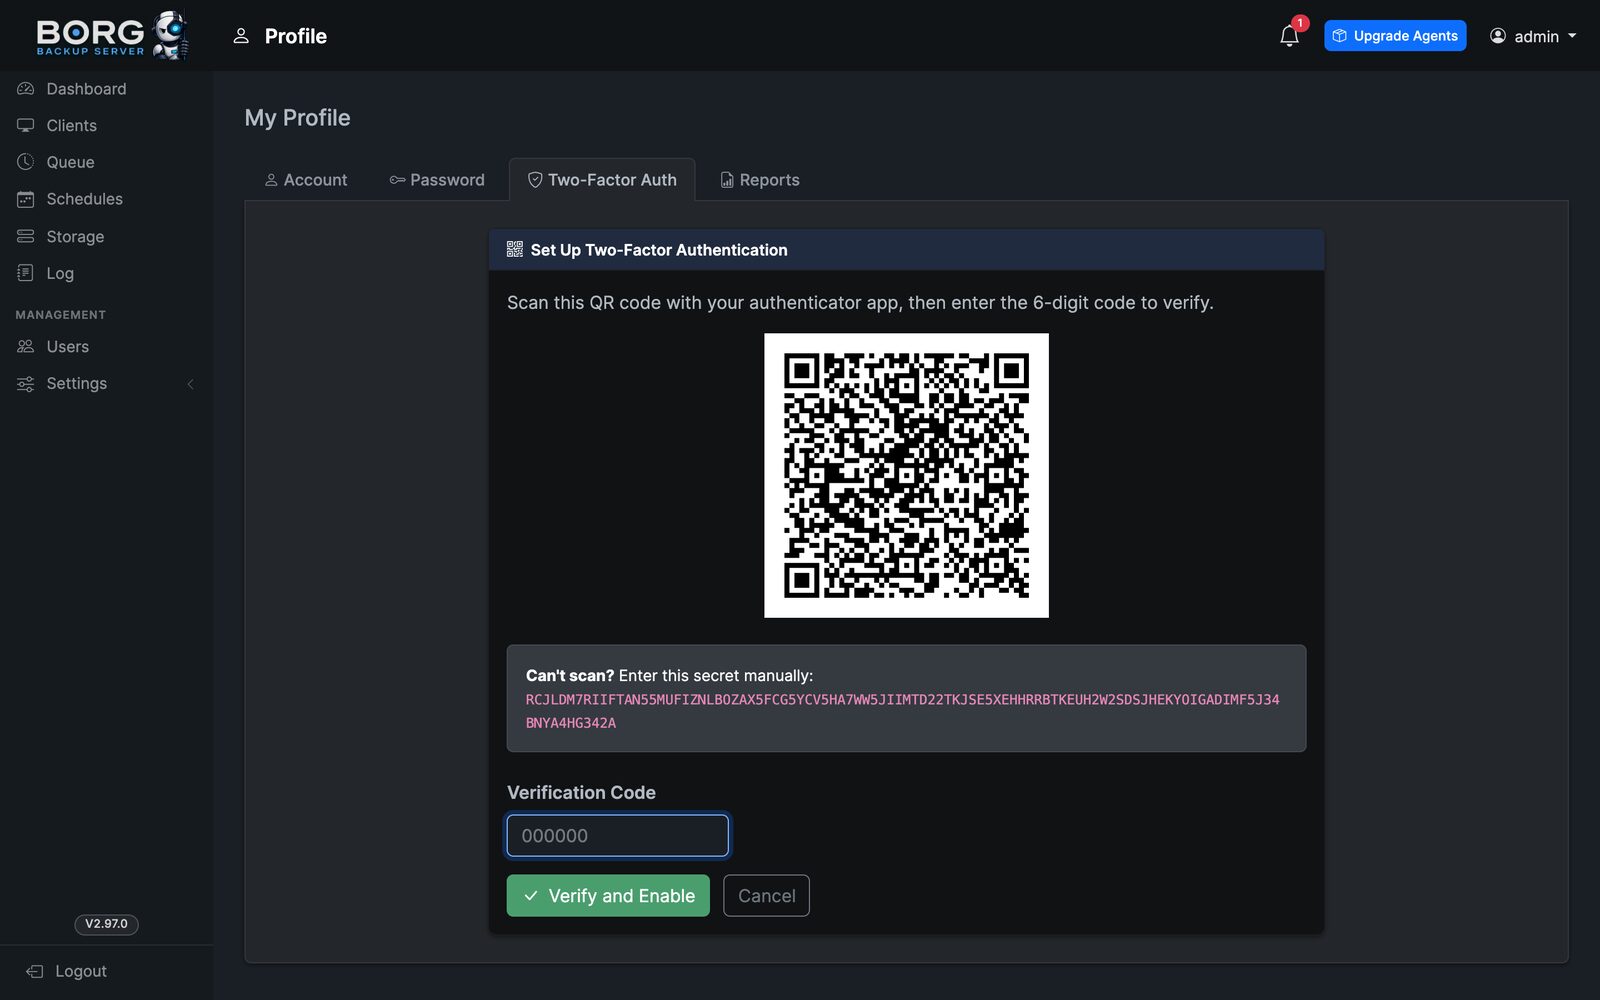Image resolution: width=1600 pixels, height=1000 pixels.
Task: Cancel the two-factor setup
Action: point(766,896)
